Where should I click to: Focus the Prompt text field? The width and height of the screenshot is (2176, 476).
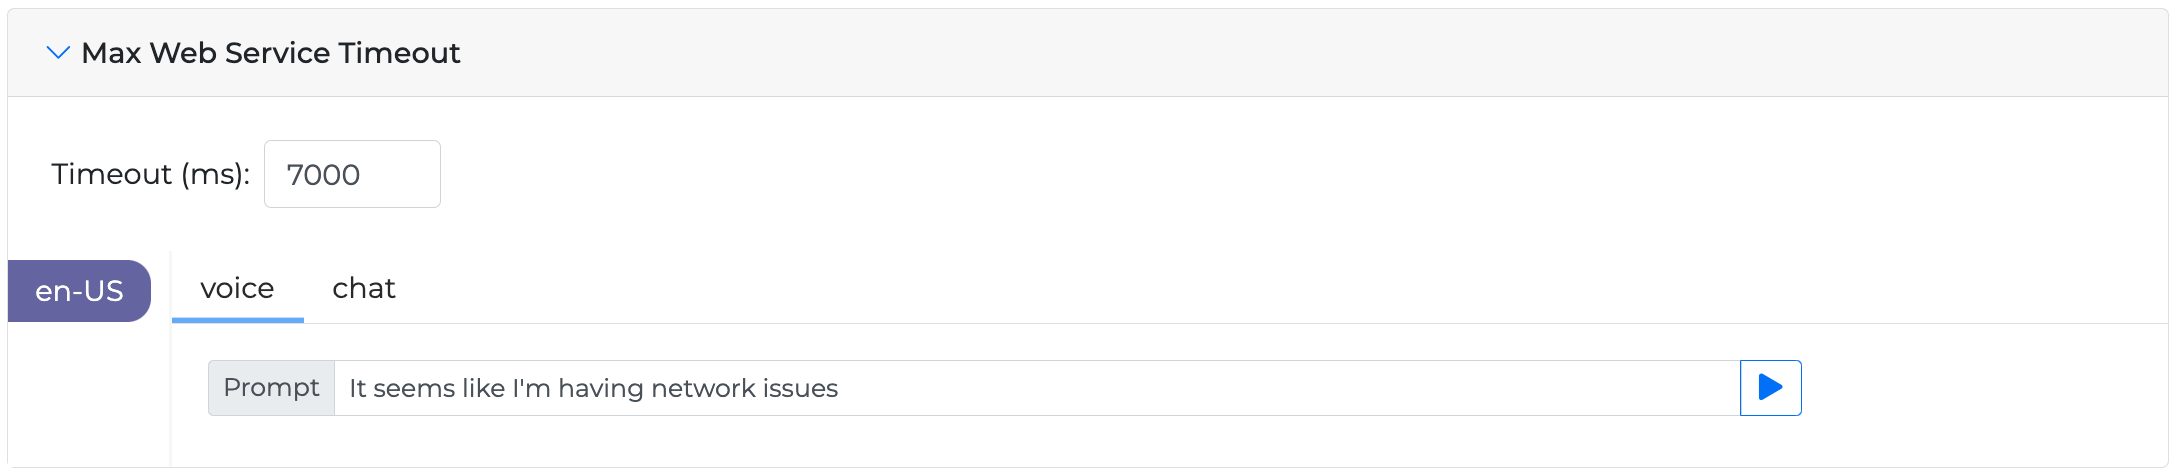point(1036,388)
